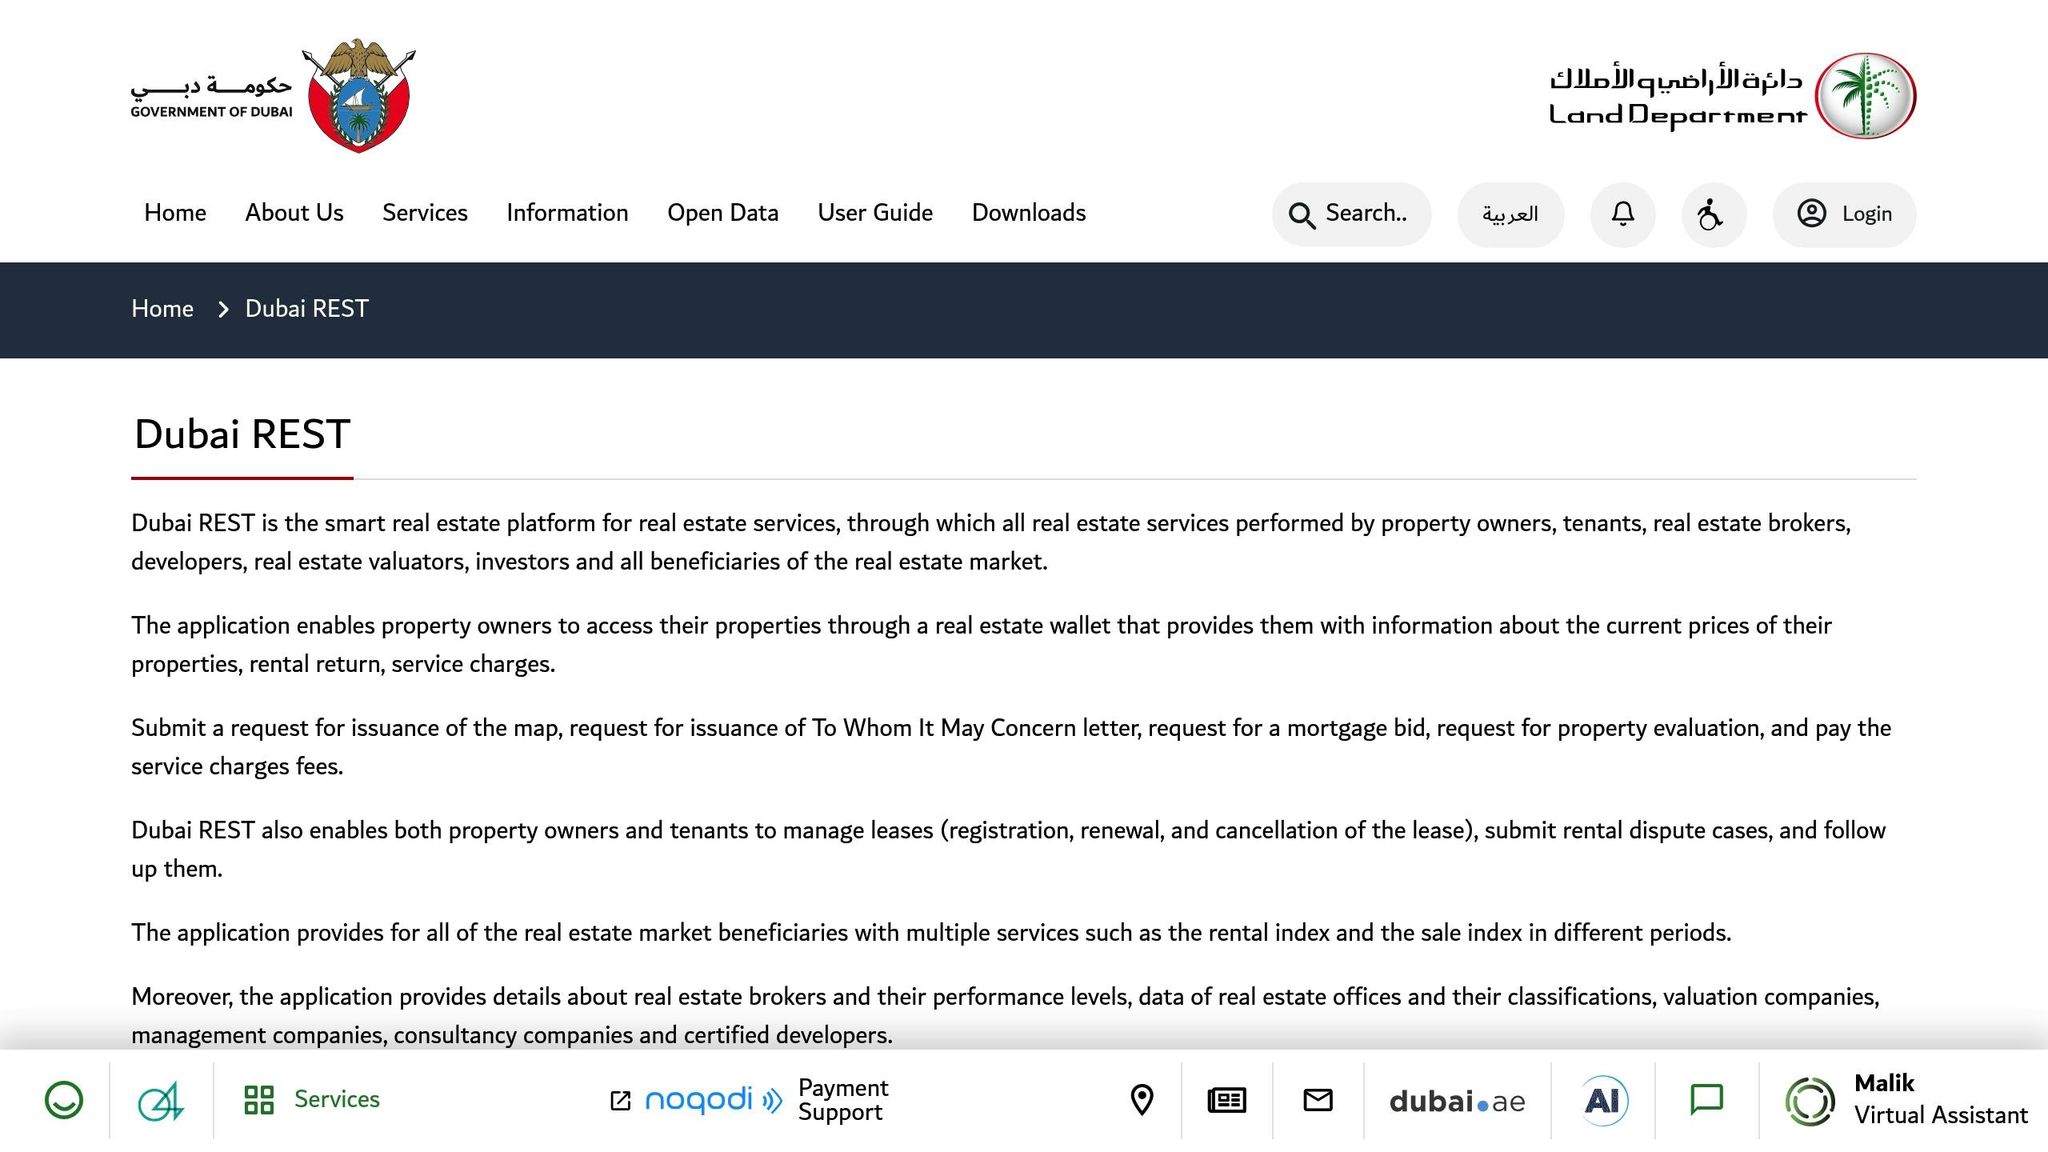Viewport: 2048px width, 1152px height.
Task: Click the Dubai REST page heading
Action: coord(242,434)
